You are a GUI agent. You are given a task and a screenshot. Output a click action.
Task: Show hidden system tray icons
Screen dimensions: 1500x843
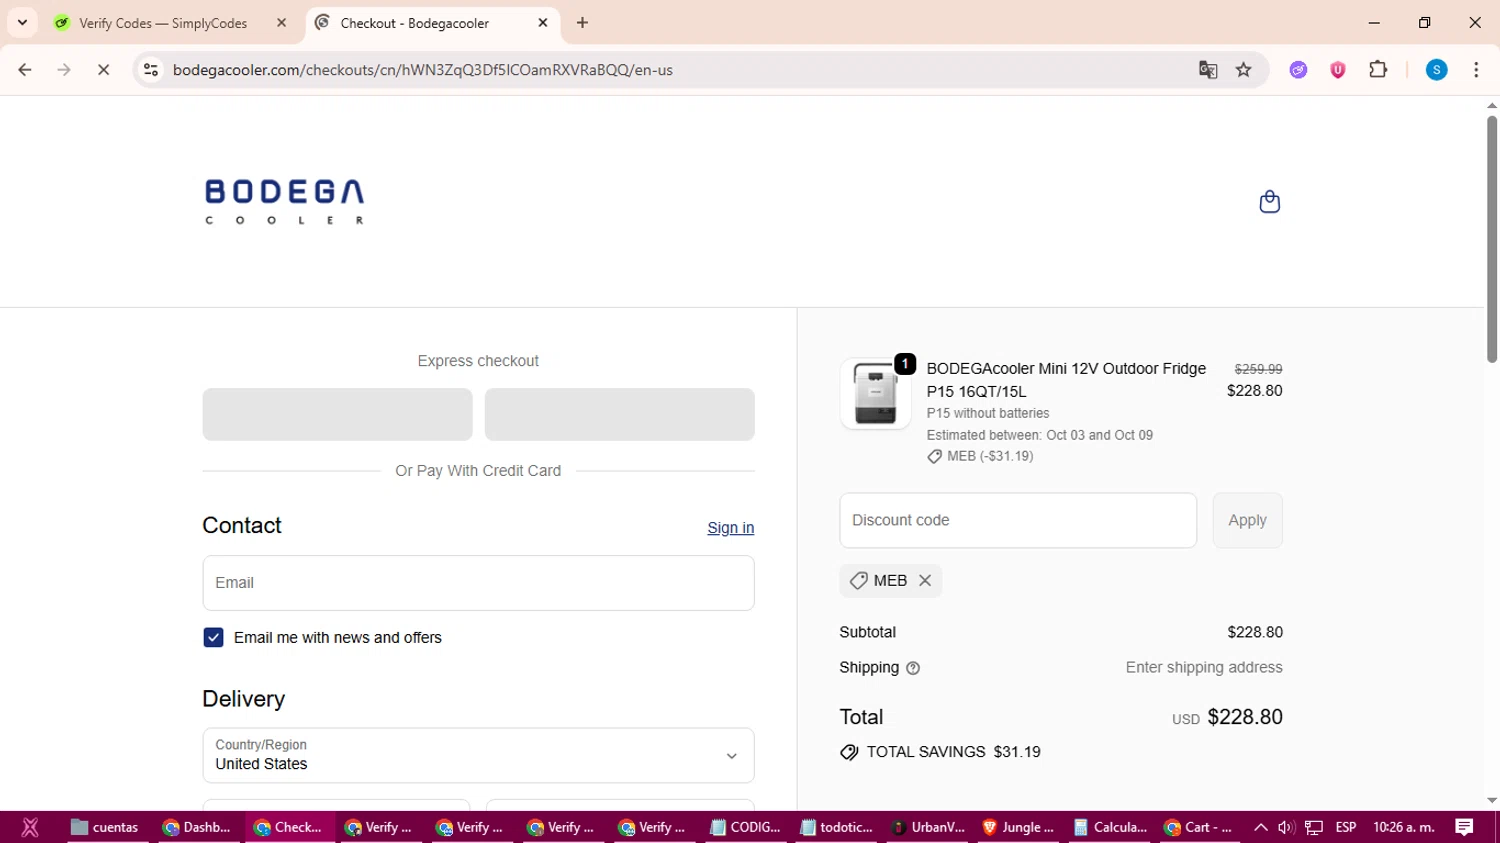pyautogui.click(x=1260, y=827)
